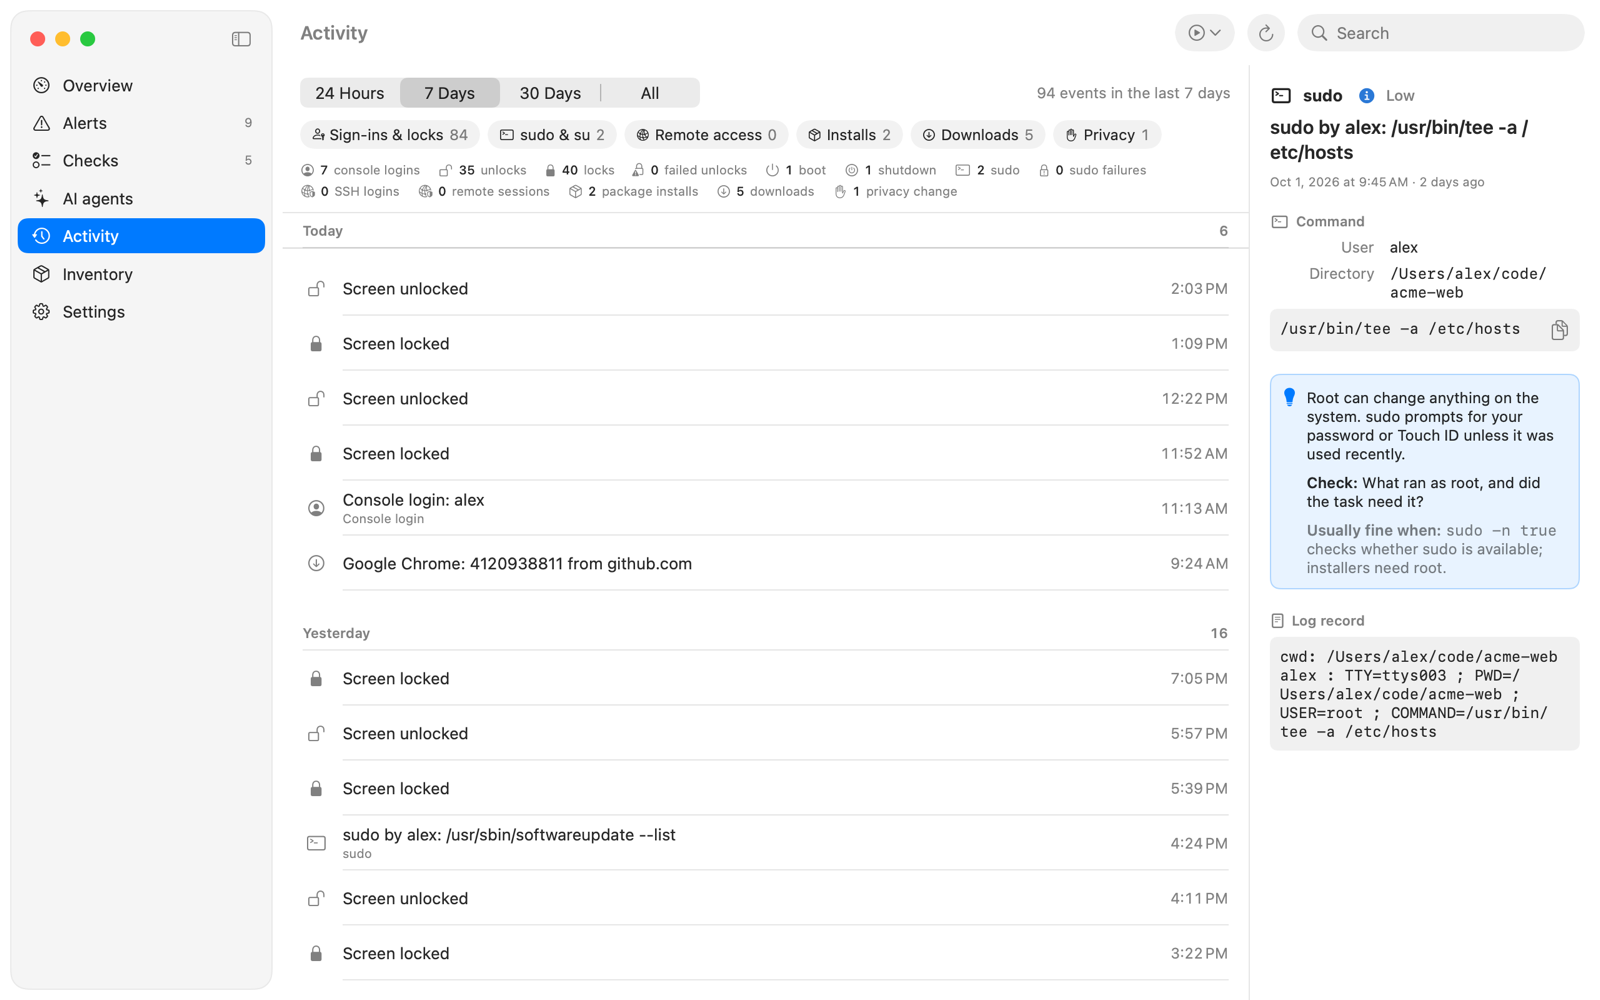This screenshot has width=1600, height=1000.
Task: Open AI agents in the sidebar
Action: [x=141, y=198]
